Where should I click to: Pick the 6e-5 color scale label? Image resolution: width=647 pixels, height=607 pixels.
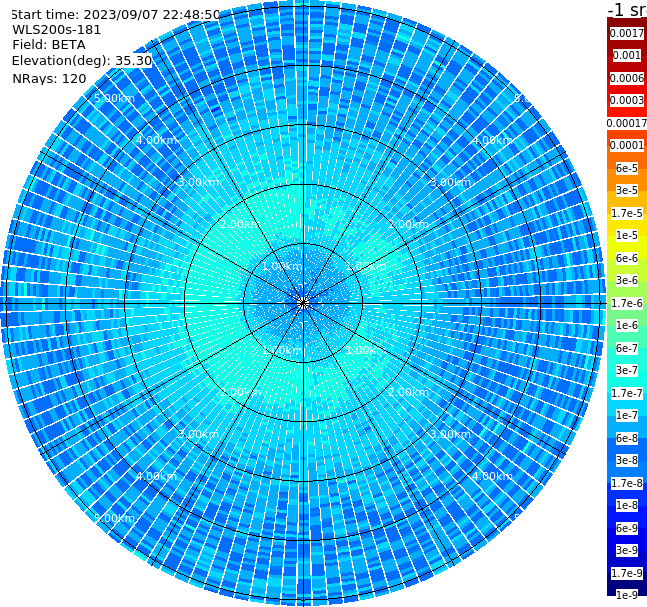627,168
